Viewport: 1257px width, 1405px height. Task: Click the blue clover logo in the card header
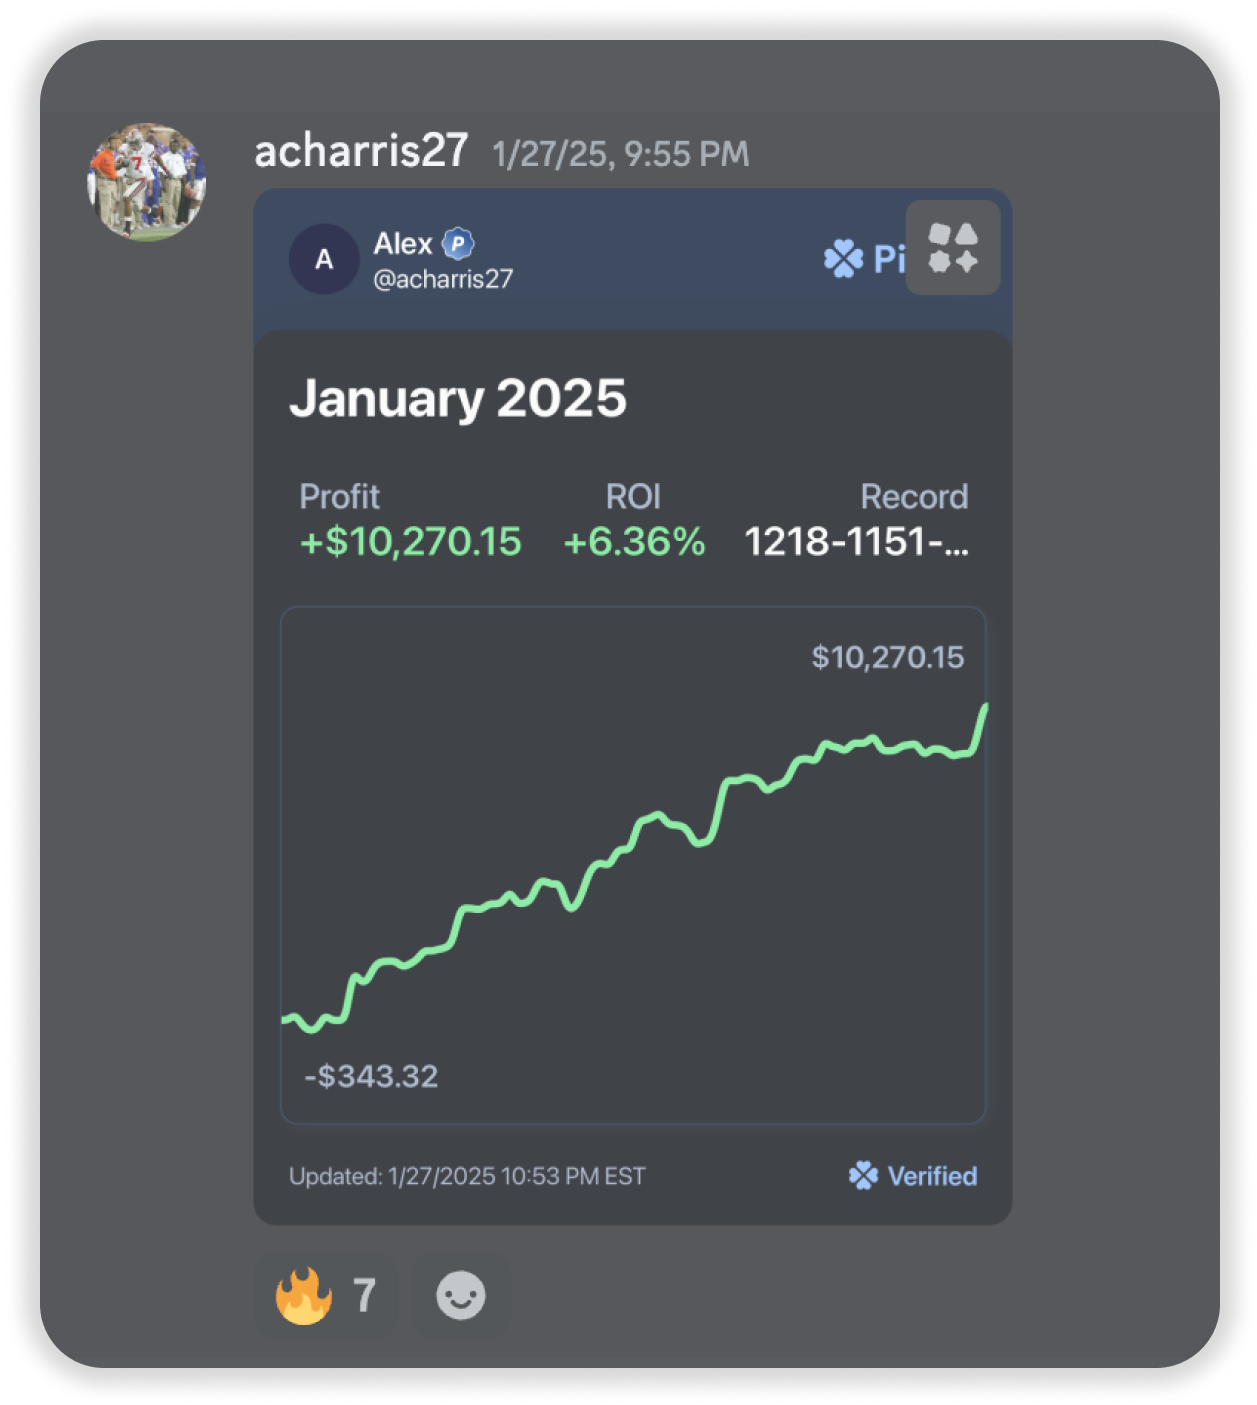[843, 259]
